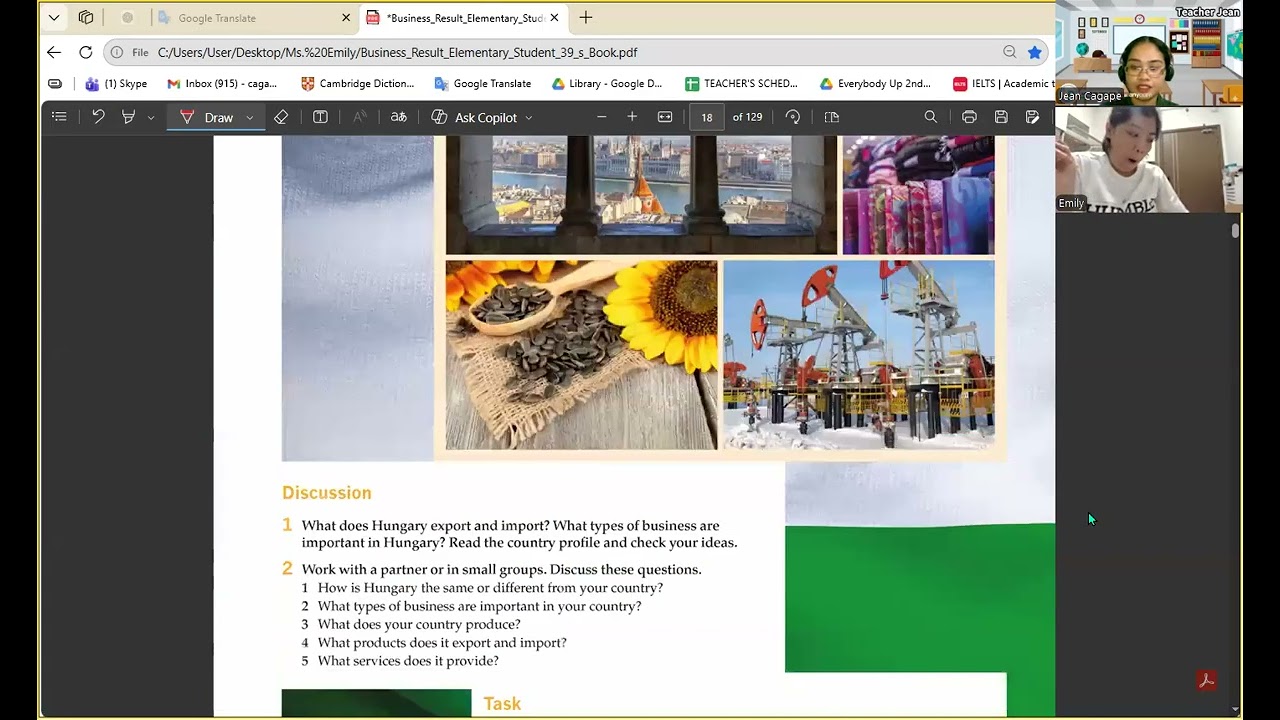Click the Read aloud icon

(x=360, y=117)
